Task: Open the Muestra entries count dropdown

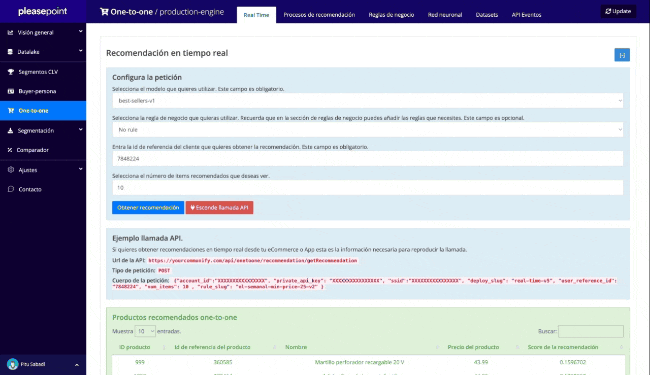Action: [145, 331]
